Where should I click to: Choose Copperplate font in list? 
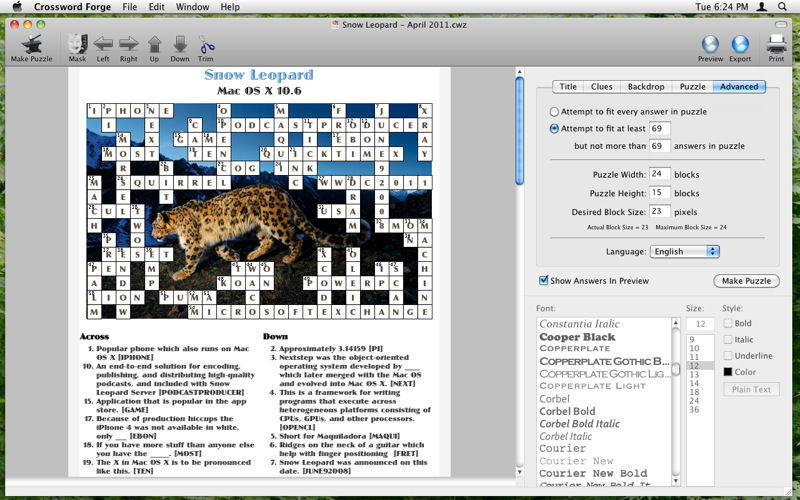(x=574, y=348)
